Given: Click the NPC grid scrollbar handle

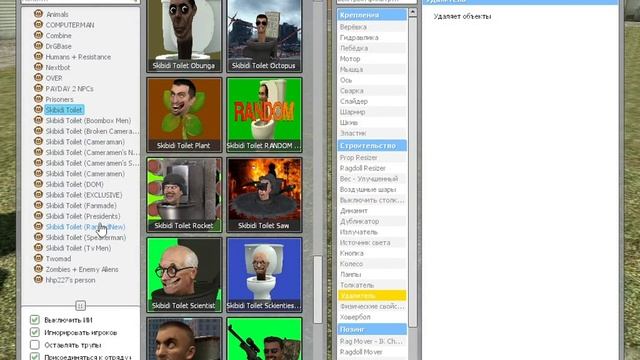Looking at the screenshot, I should (318, 289).
